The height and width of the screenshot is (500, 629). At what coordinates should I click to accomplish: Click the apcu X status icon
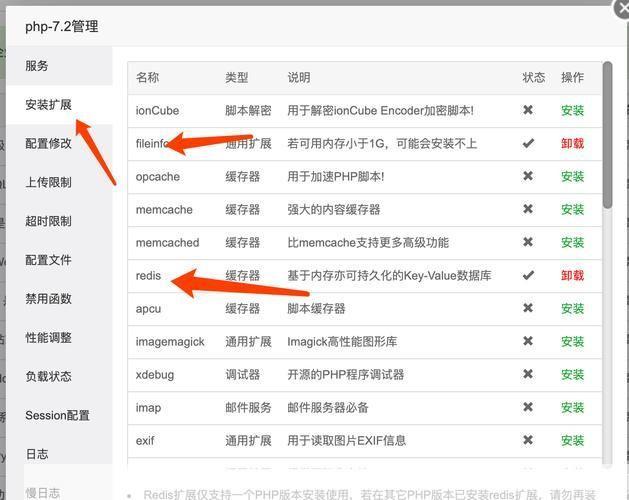pos(528,308)
